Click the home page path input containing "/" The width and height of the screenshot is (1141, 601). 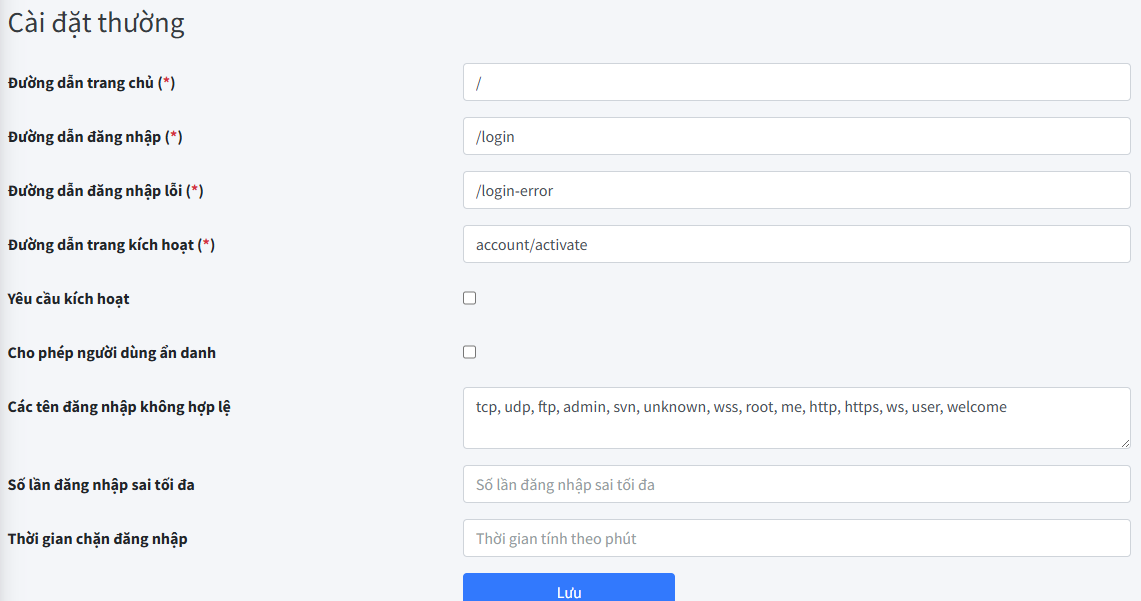click(796, 81)
